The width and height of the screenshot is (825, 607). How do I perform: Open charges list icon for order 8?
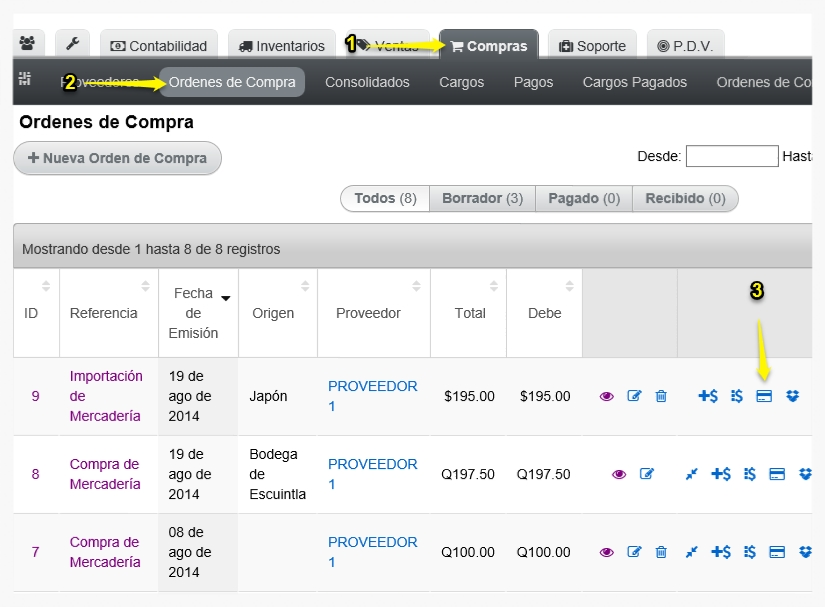[x=750, y=474]
